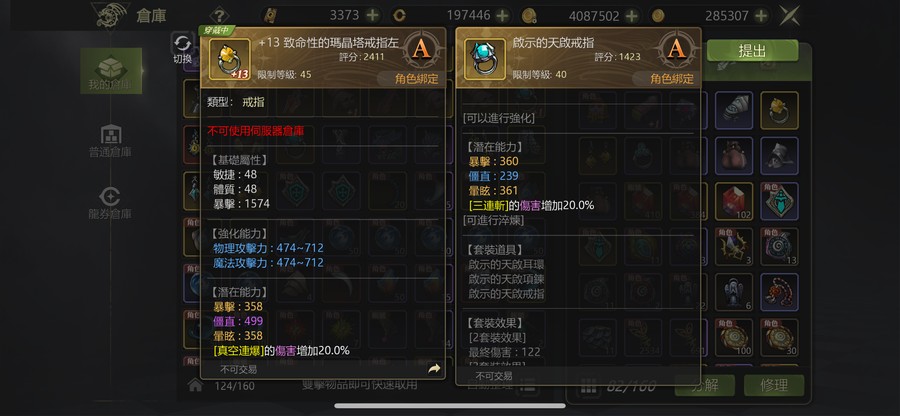
Task: Select the red crystal item with 102
Action: tap(734, 201)
